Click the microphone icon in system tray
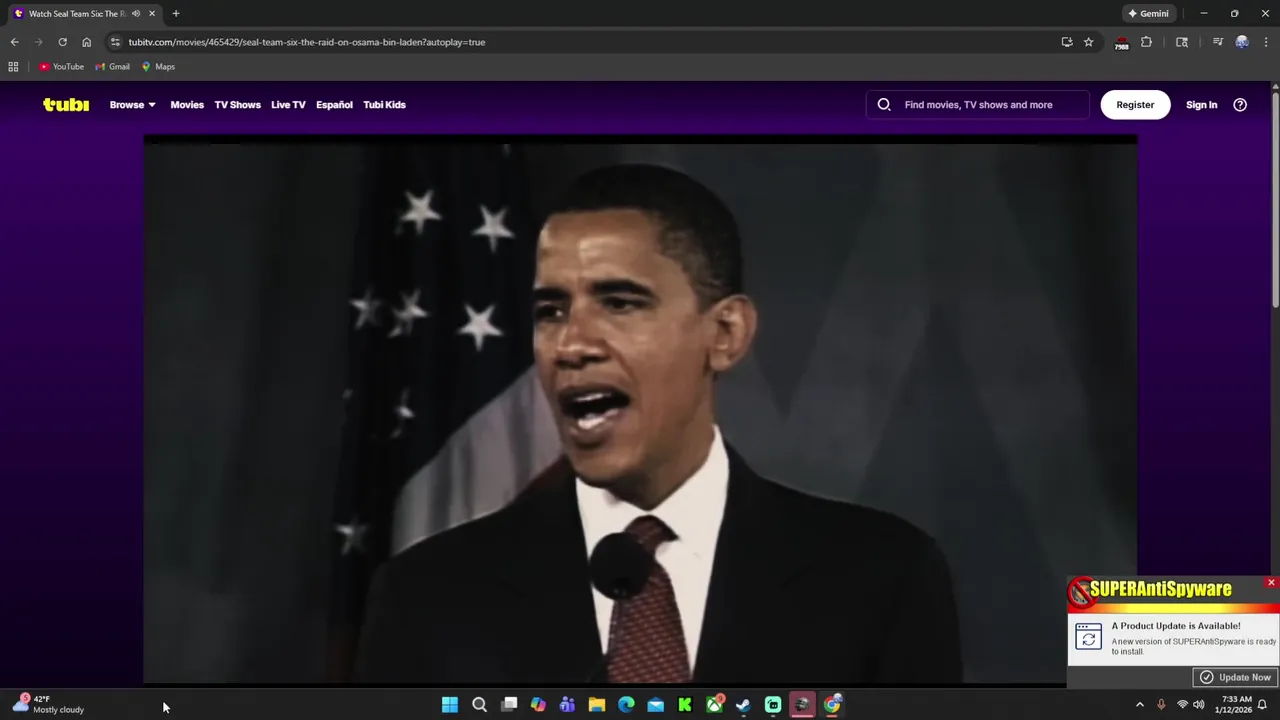The width and height of the screenshot is (1280, 720). 1161,705
